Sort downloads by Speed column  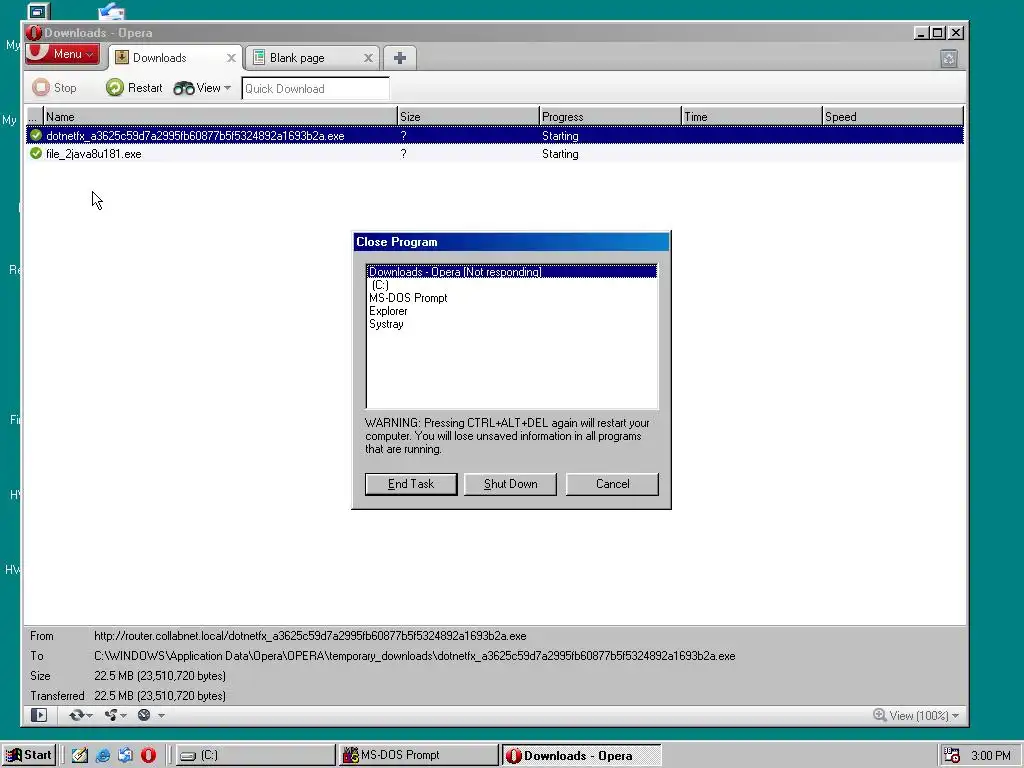(893, 116)
